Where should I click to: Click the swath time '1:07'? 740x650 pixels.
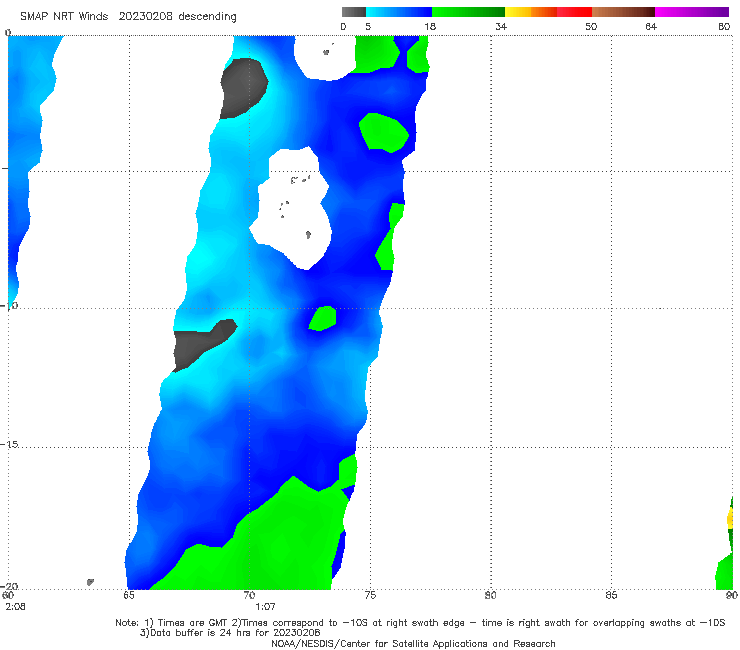tap(265, 607)
